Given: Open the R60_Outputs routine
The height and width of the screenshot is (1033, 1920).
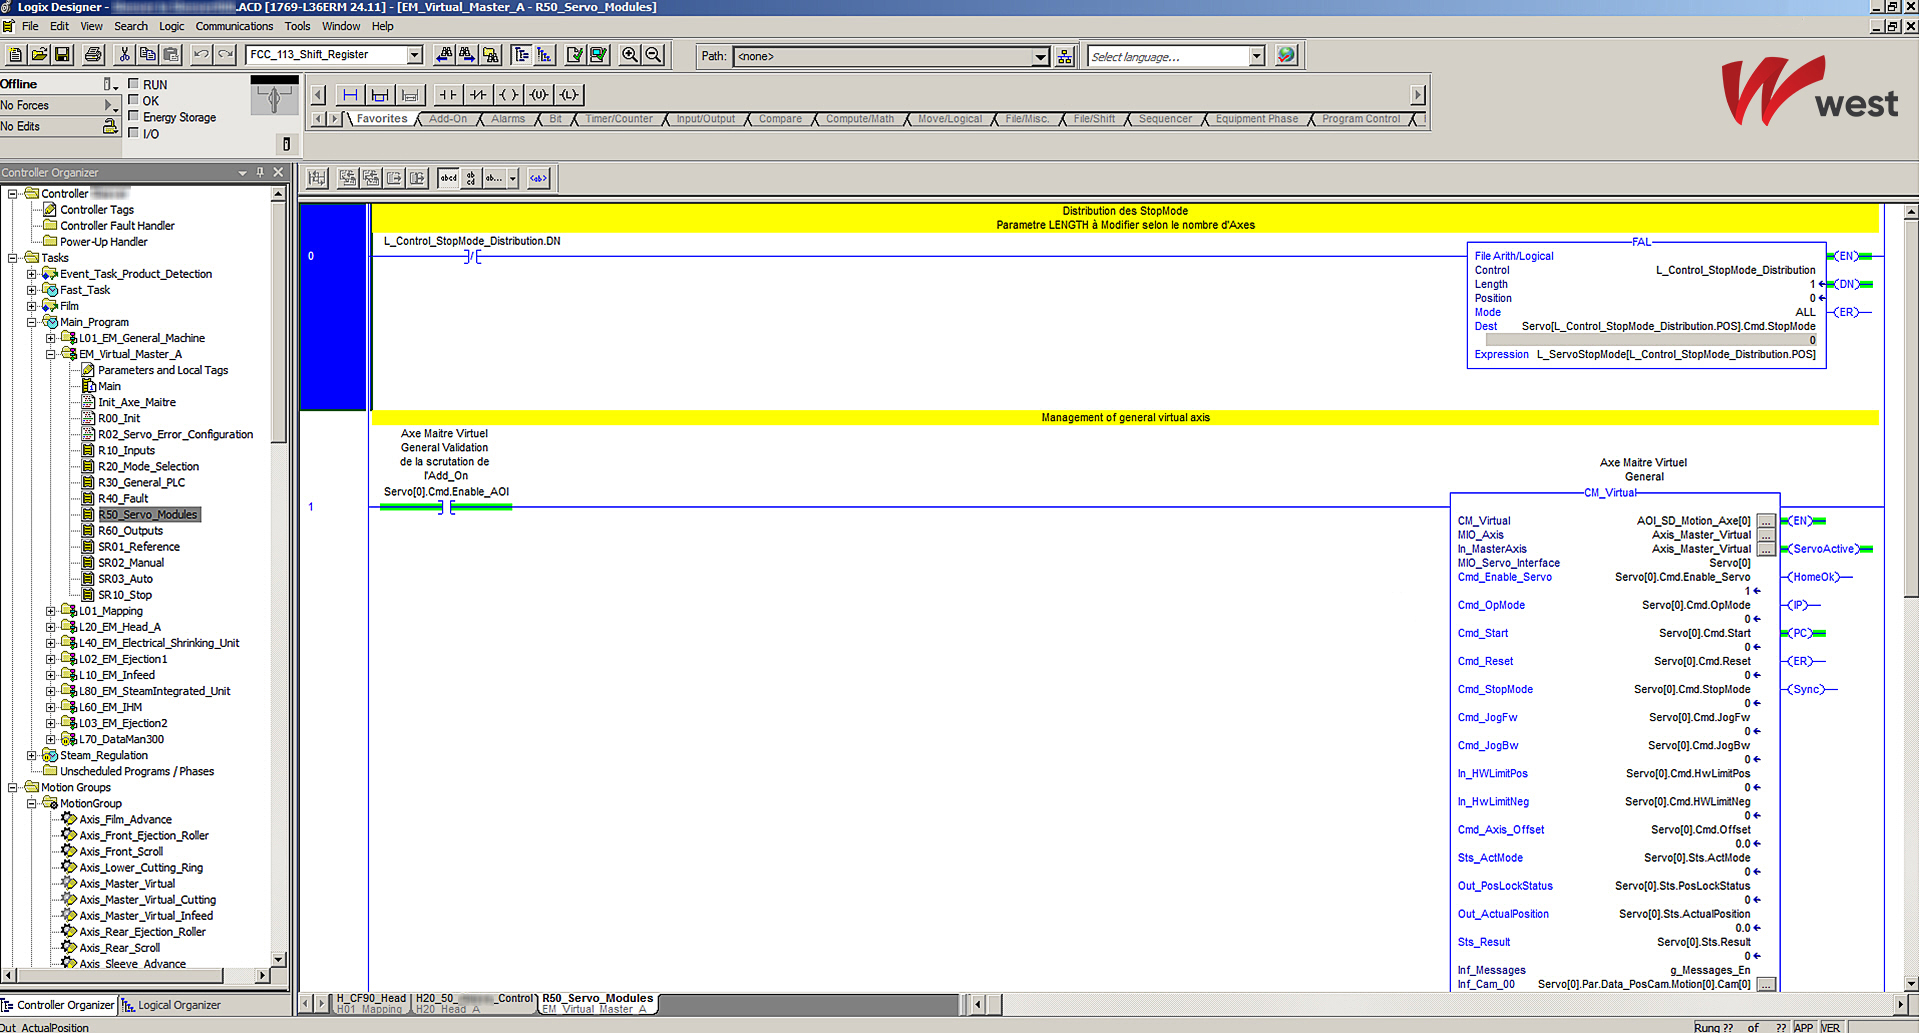Looking at the screenshot, I should (130, 531).
